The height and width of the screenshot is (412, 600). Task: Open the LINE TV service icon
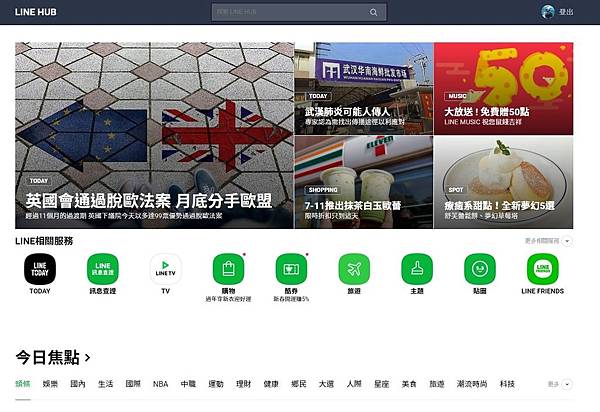click(x=165, y=269)
